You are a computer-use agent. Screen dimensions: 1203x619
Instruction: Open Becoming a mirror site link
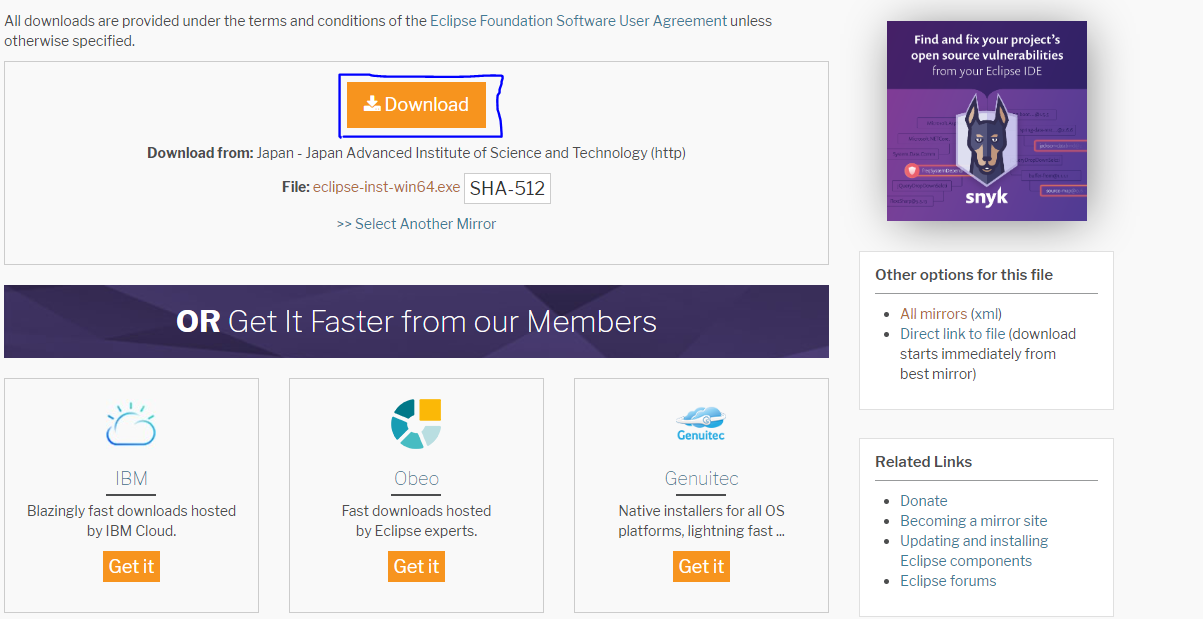[974, 521]
